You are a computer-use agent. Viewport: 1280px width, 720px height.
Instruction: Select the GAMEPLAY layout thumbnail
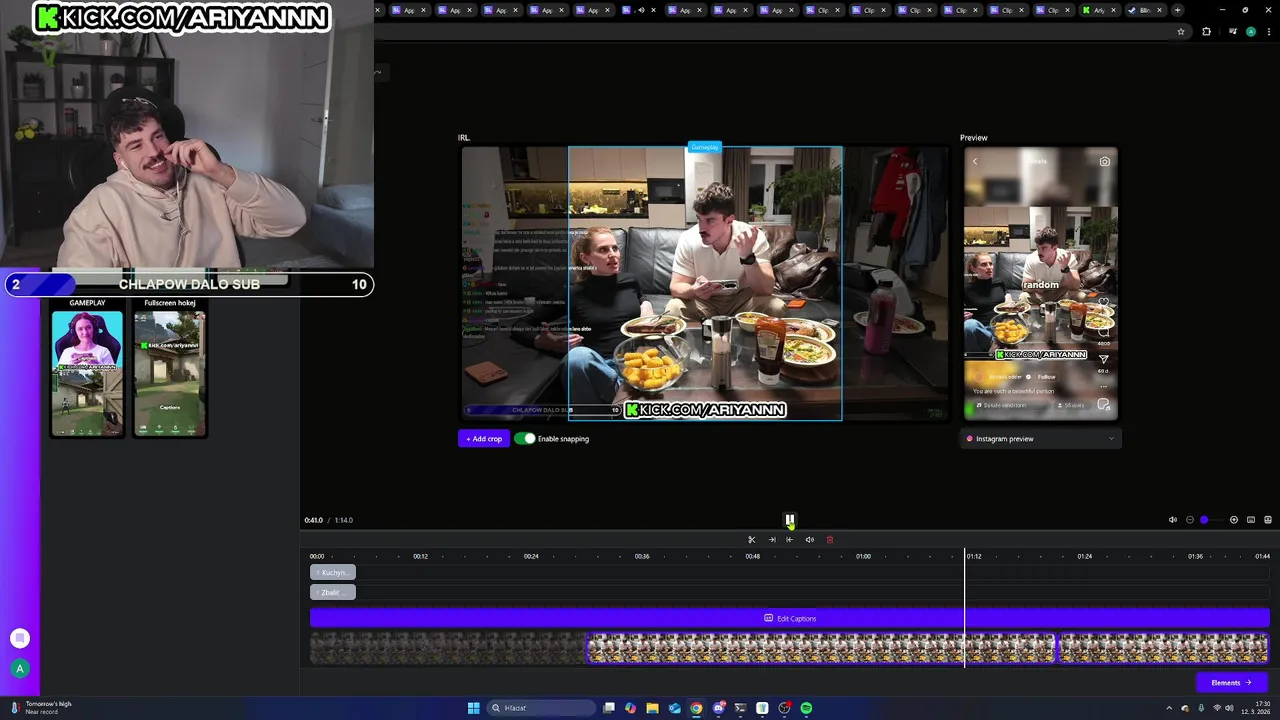tap(87, 374)
